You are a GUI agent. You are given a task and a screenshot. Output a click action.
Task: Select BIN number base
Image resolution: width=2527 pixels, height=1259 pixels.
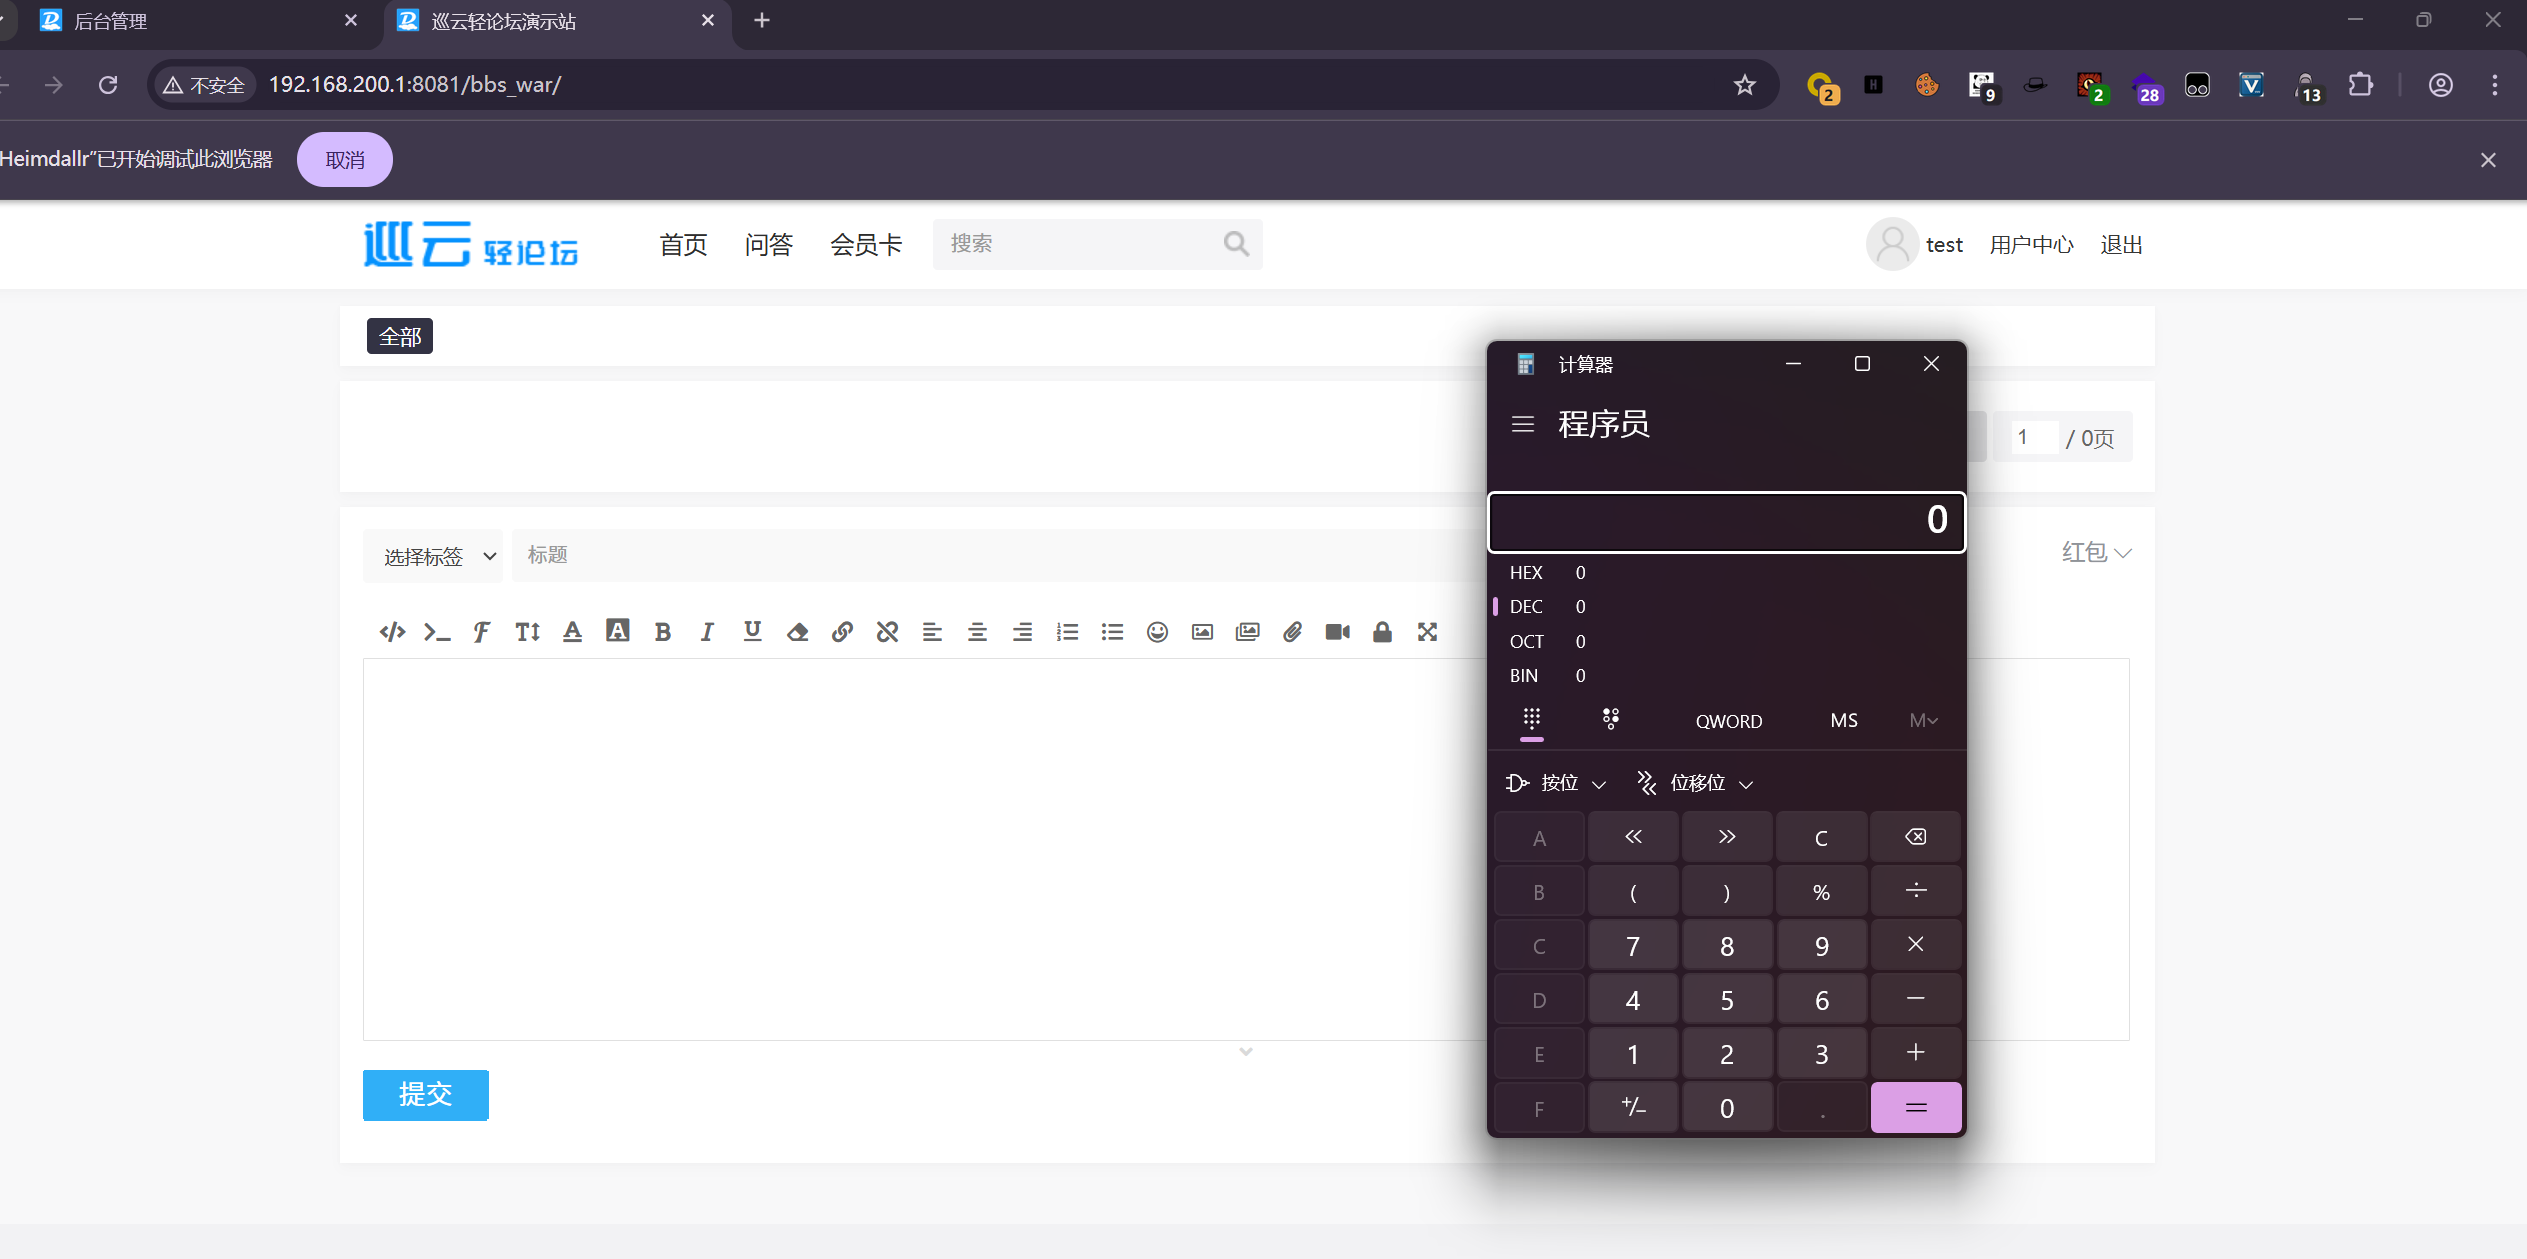1524,676
